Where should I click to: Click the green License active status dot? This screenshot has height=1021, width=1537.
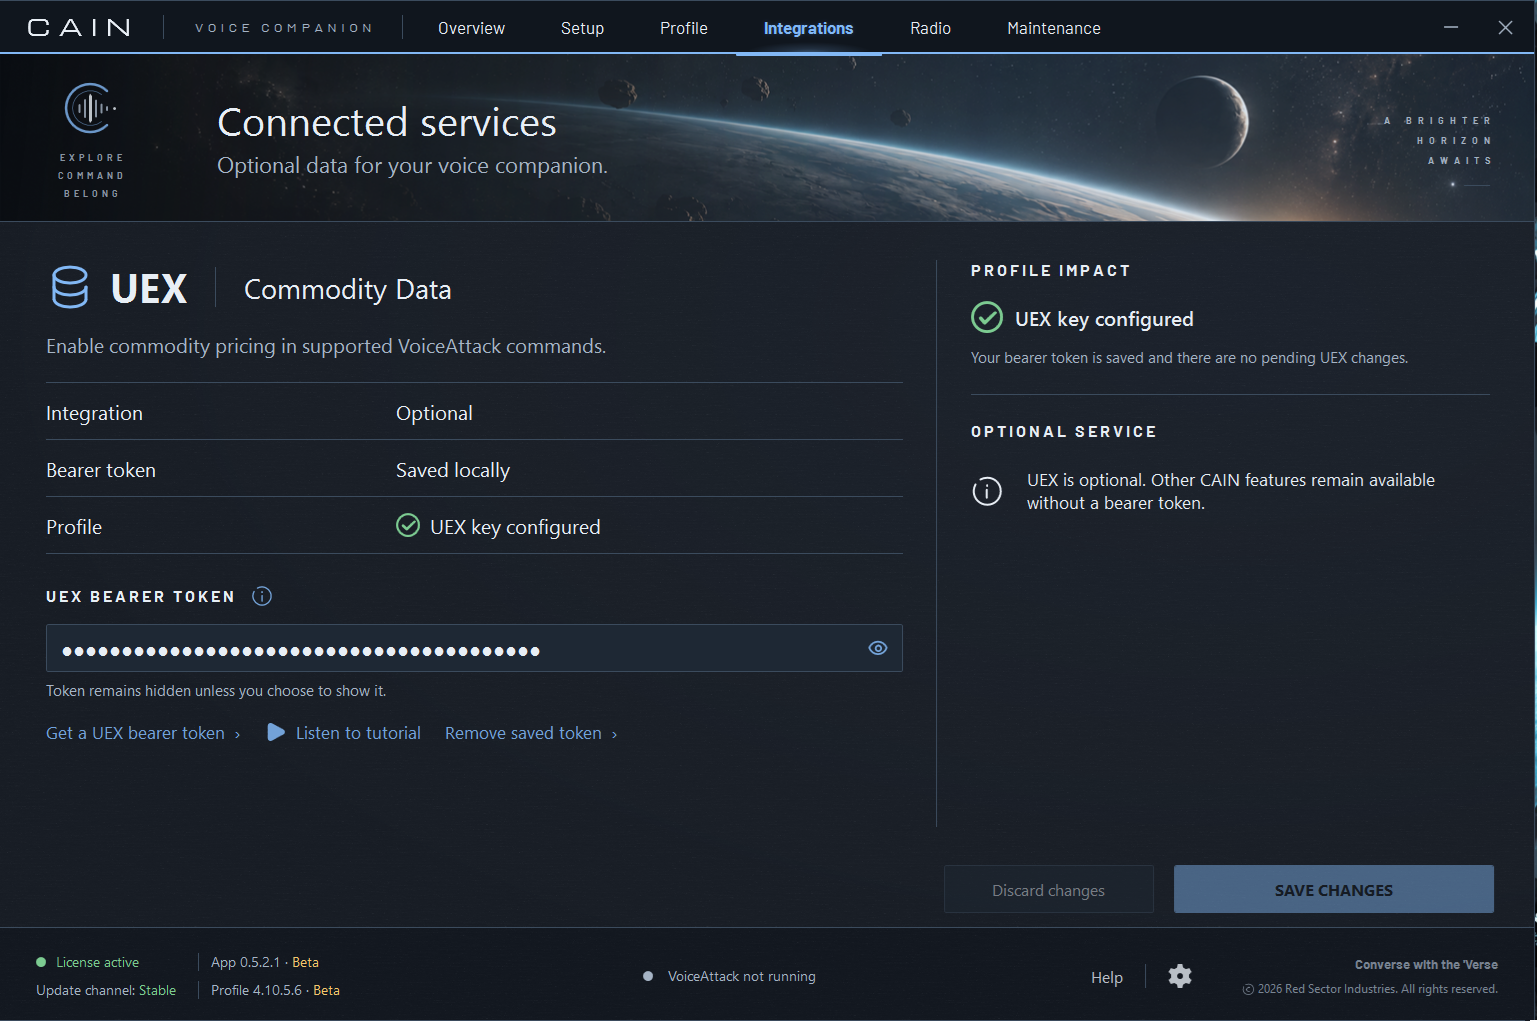[41, 962]
